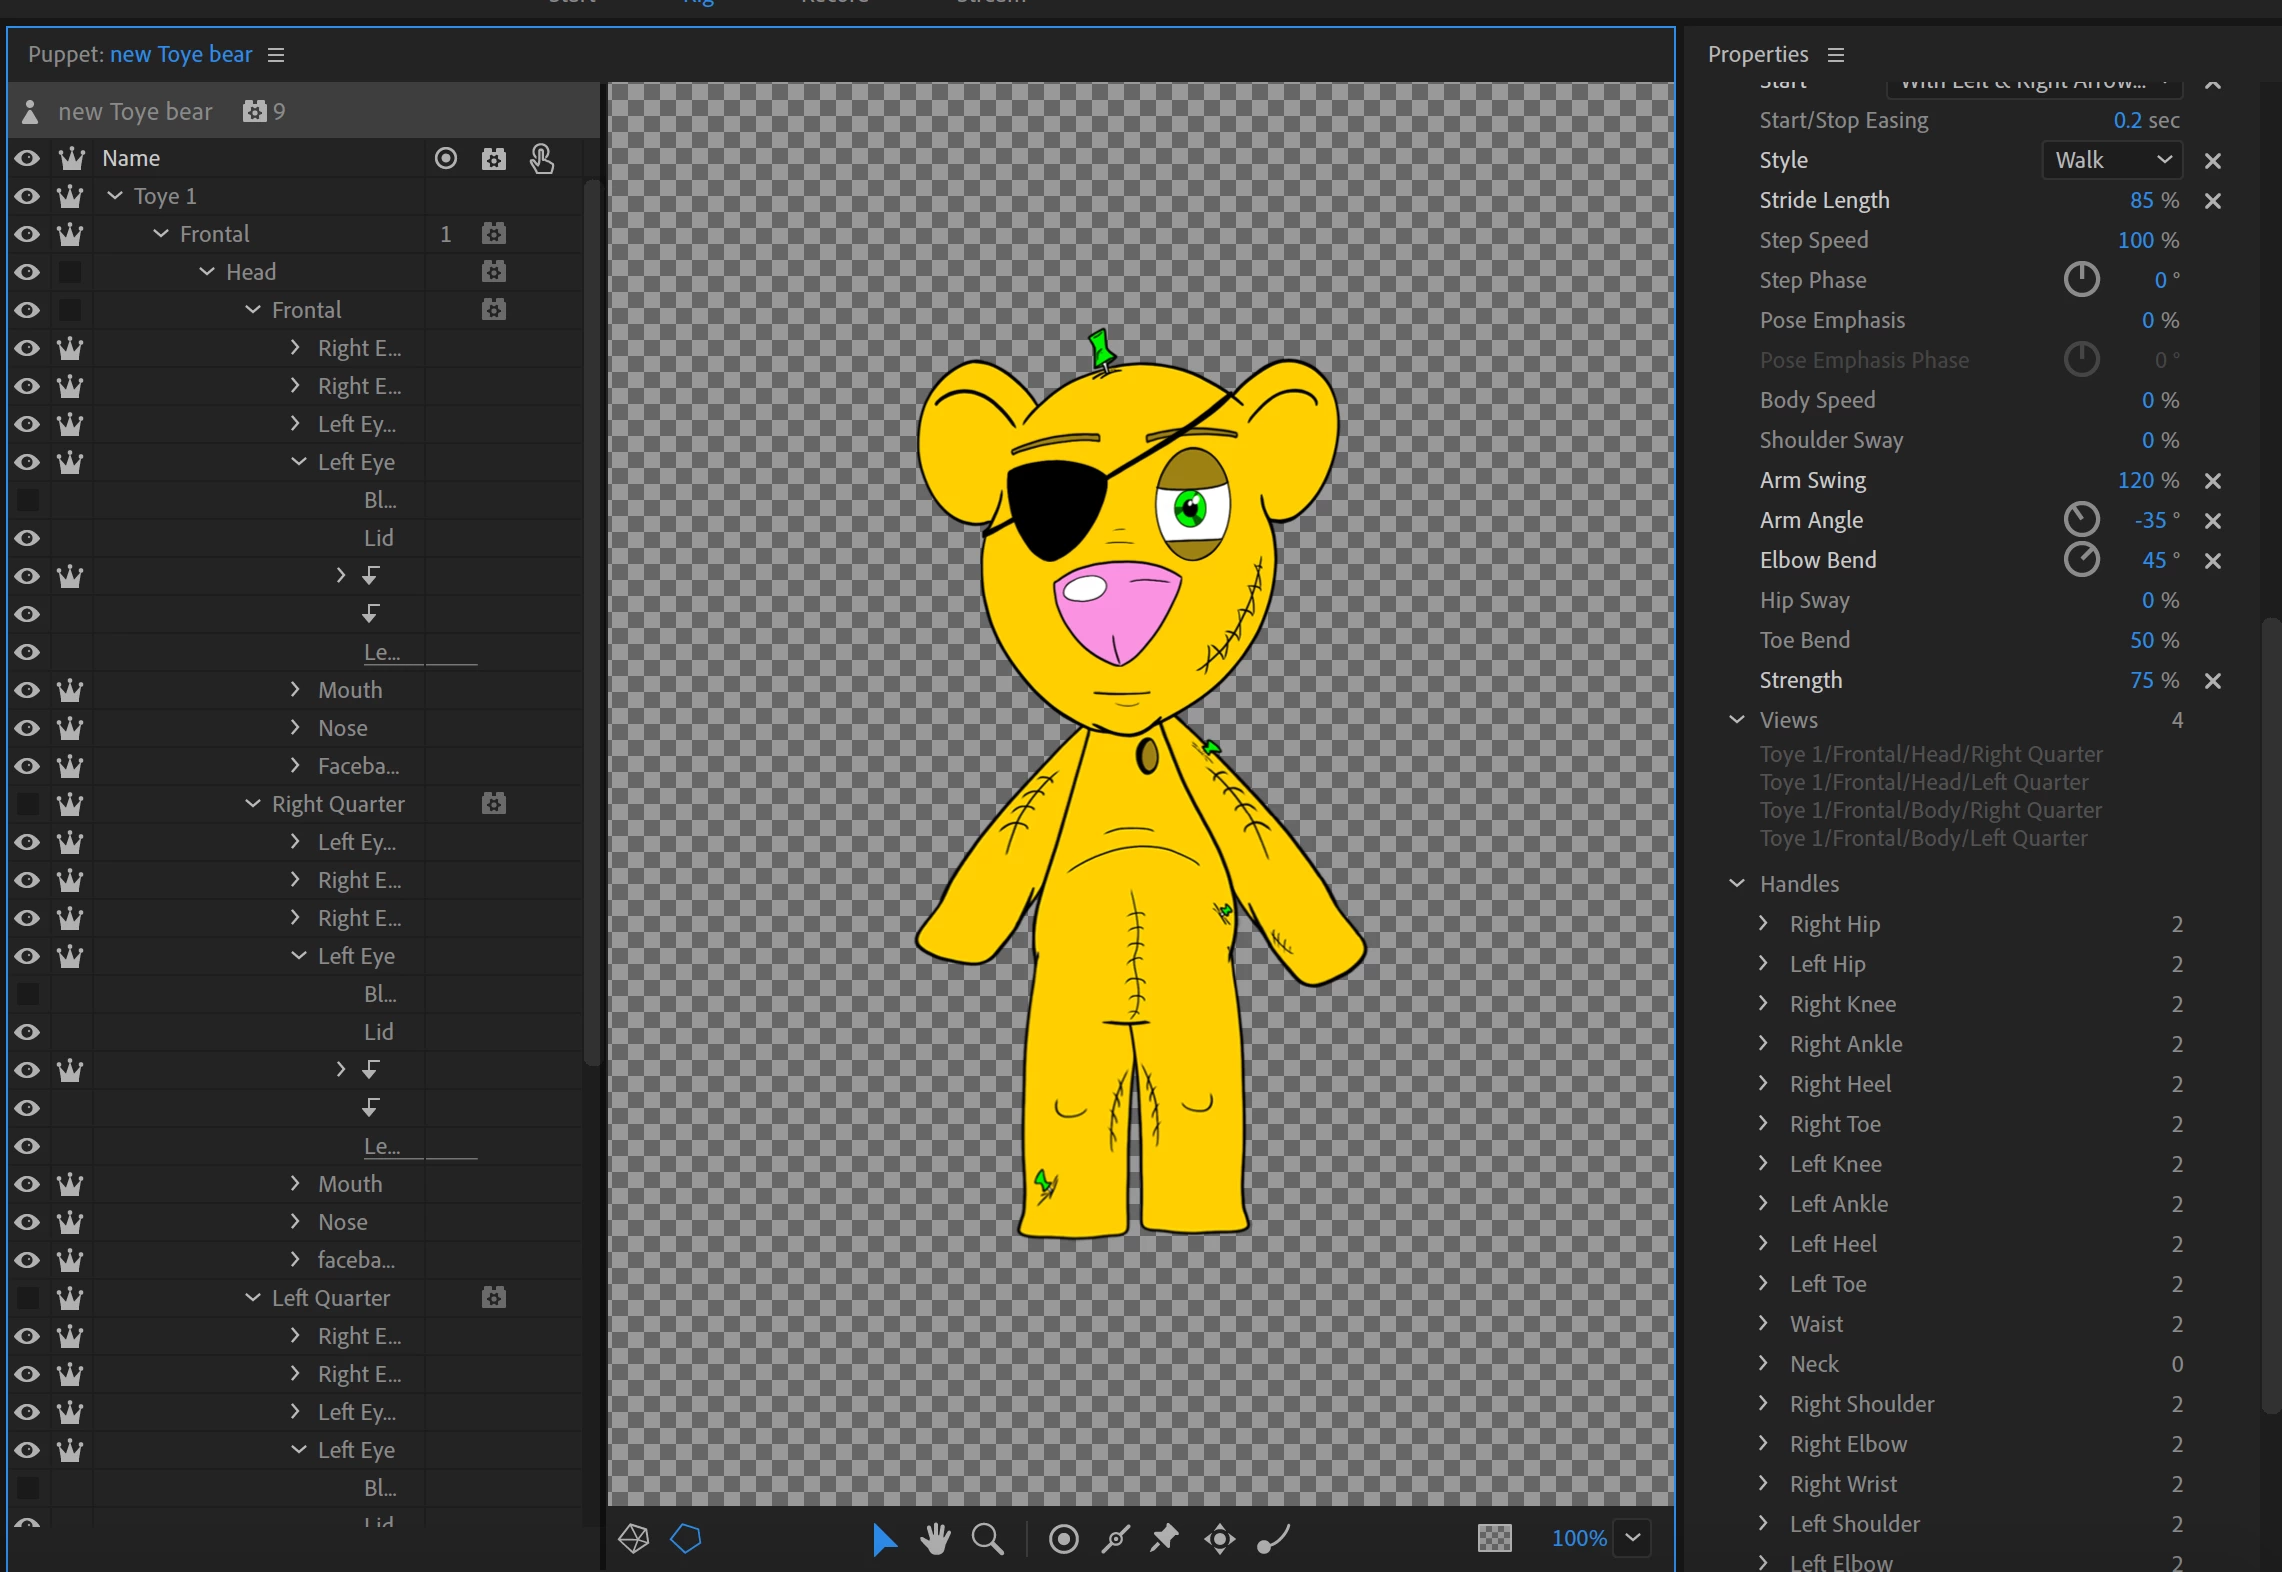Click the crown icon on the Toye 1 row

coord(70,196)
